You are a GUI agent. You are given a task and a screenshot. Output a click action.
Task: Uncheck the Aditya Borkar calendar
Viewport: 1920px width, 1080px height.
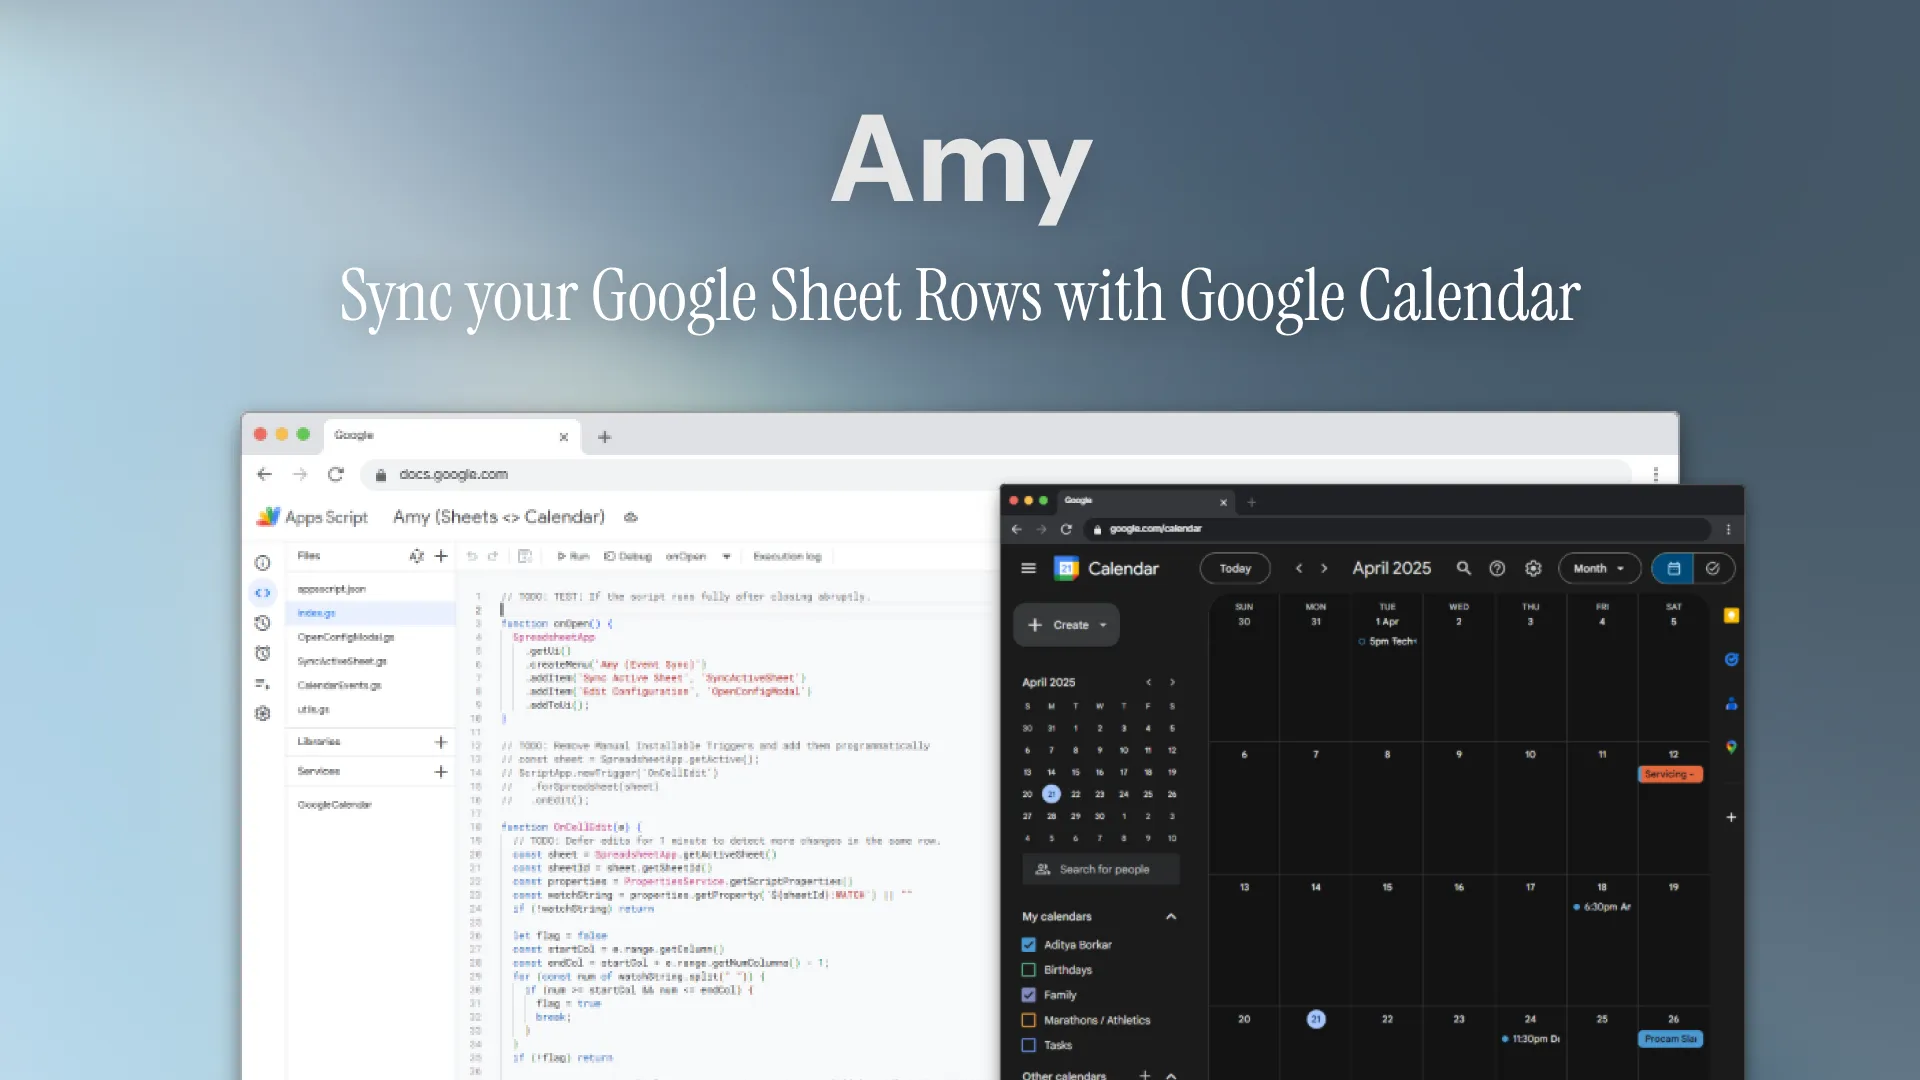pos(1028,945)
